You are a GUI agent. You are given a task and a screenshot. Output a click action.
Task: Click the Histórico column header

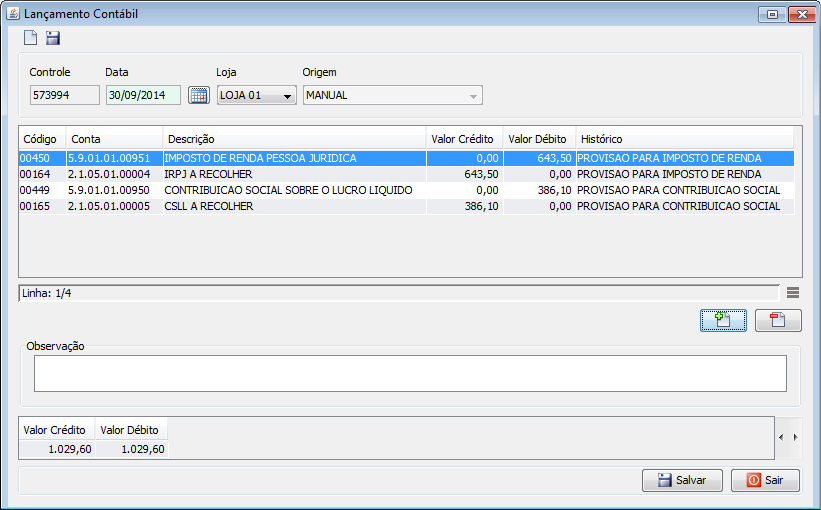tap(685, 139)
